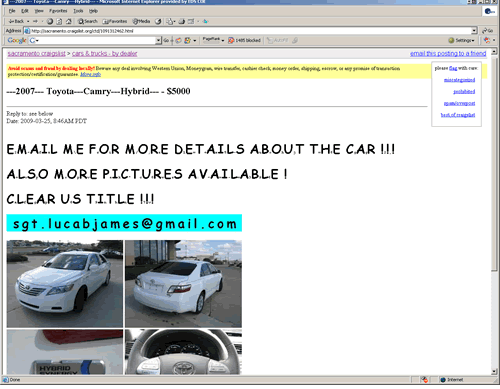Expand the address bar dropdown
The image size is (500, 389).
(x=474, y=31)
